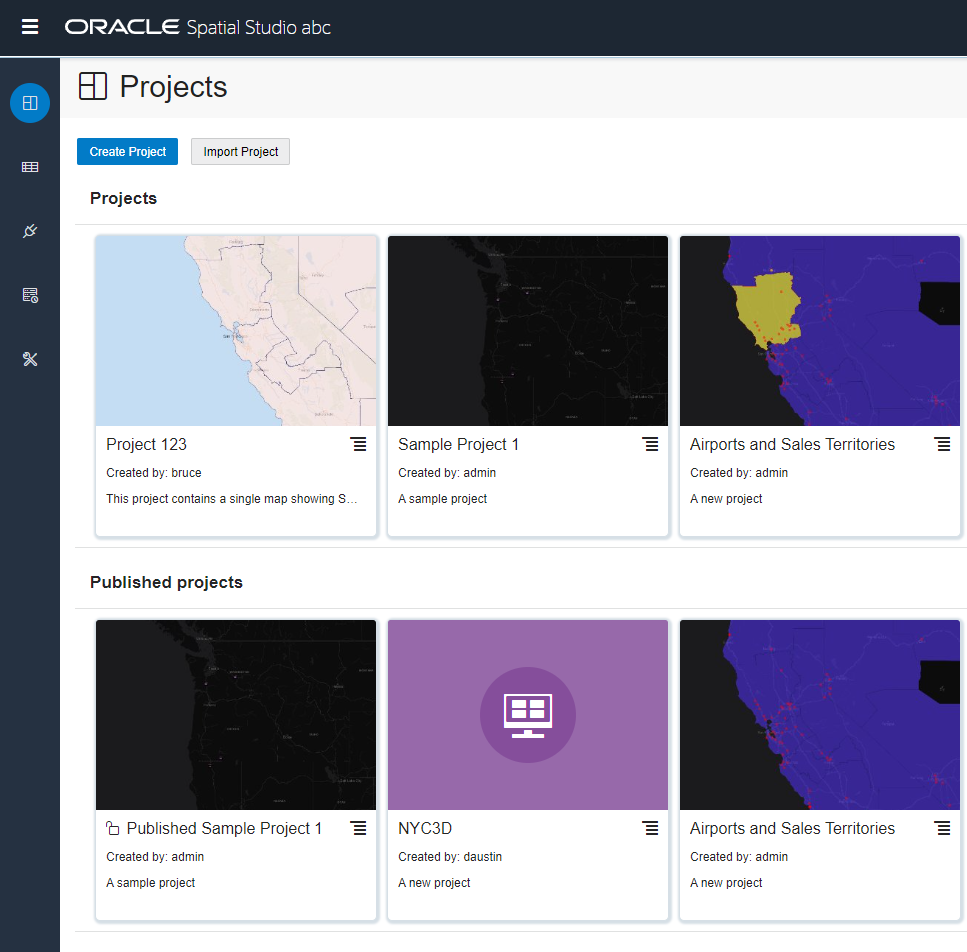The image size is (967, 952).
Task: Click the 'Published projects' section heading
Action: 167,582
